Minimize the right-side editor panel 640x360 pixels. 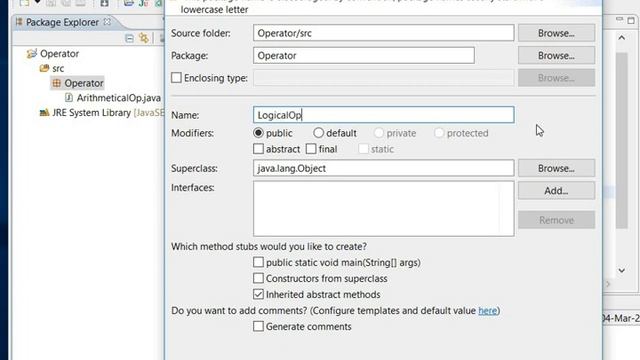click(x=620, y=20)
